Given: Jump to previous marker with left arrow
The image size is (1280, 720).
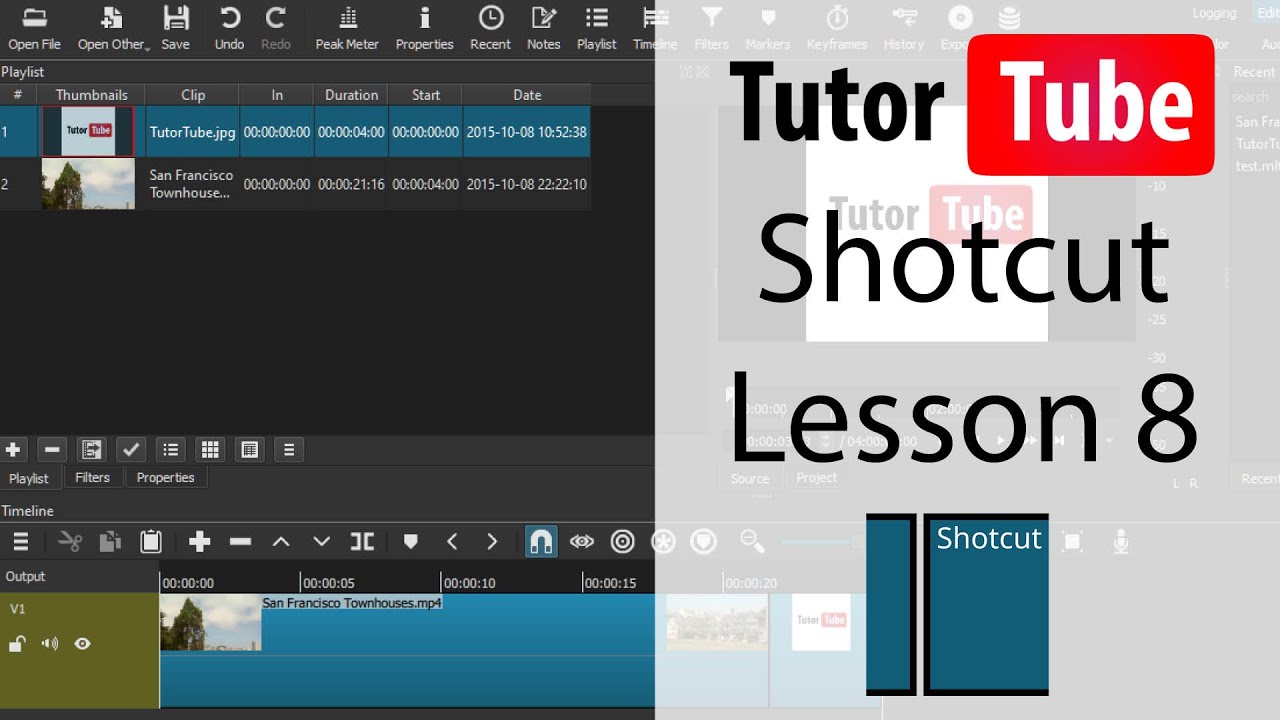Looking at the screenshot, I should point(452,542).
